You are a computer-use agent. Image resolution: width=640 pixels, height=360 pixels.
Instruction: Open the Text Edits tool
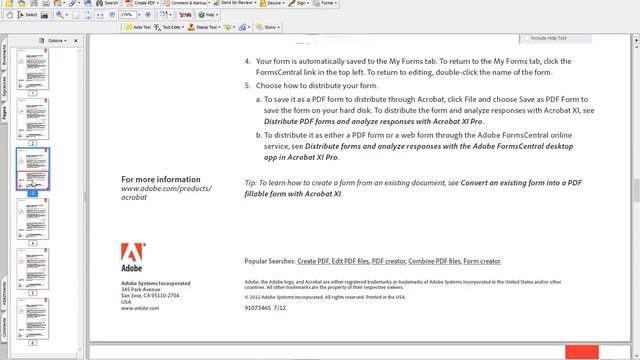pos(169,27)
